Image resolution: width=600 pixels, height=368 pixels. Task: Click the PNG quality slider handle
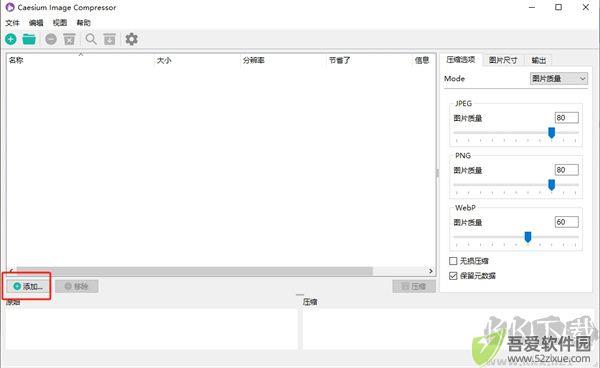pyautogui.click(x=551, y=185)
